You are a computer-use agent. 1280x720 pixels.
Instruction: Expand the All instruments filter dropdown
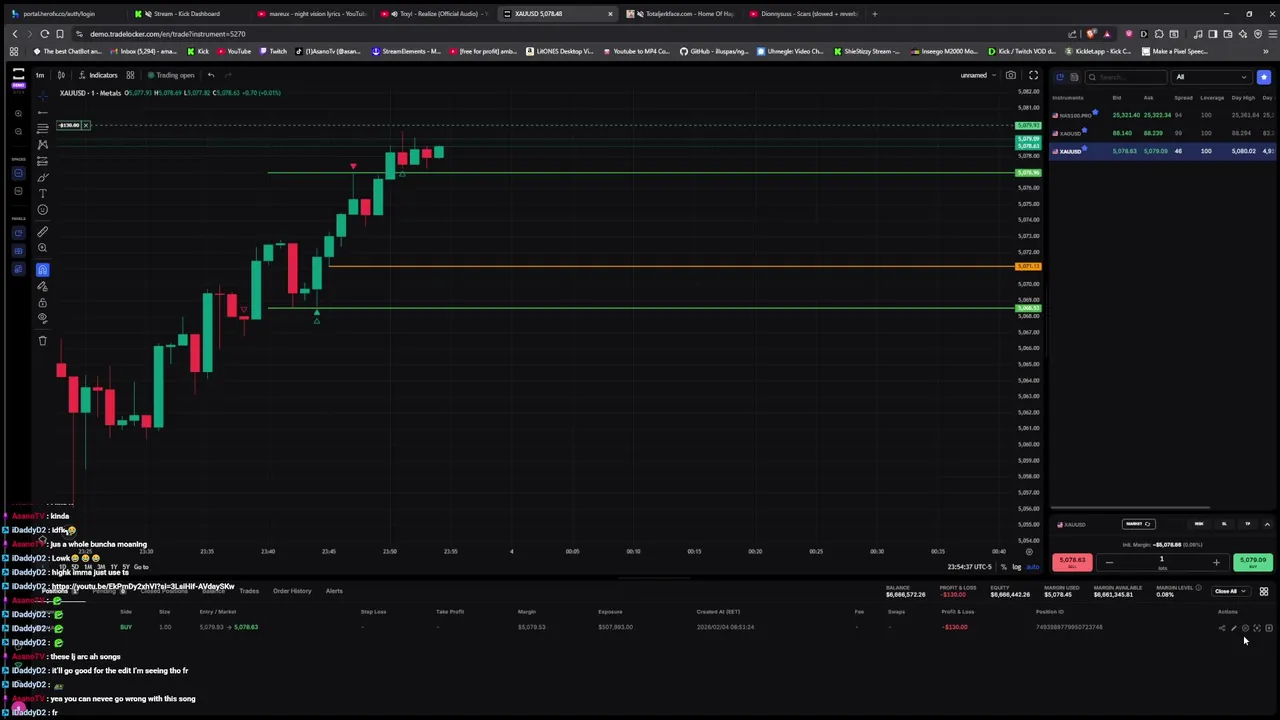(x=1211, y=77)
